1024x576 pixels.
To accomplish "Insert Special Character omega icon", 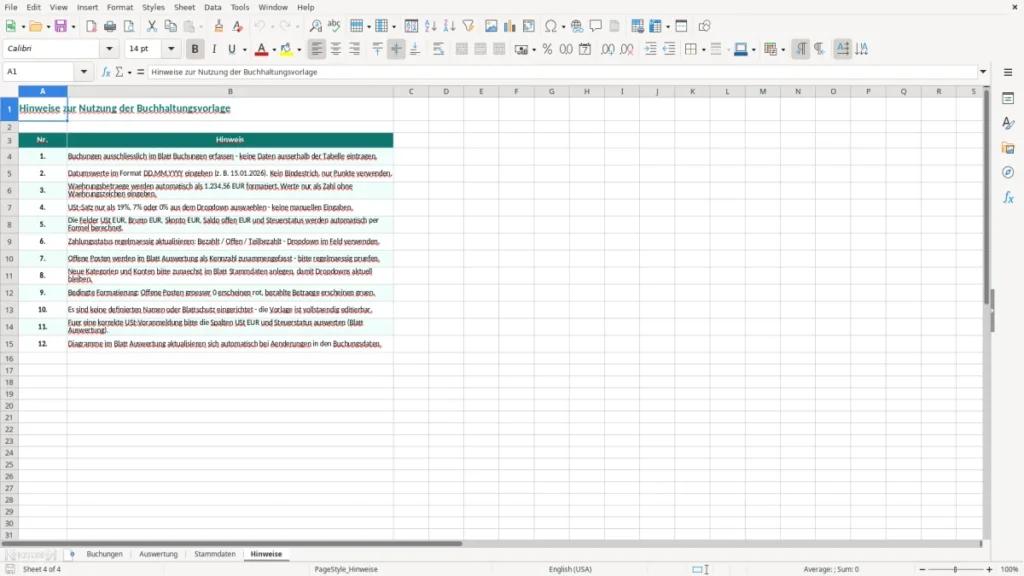I will tap(551, 26).
